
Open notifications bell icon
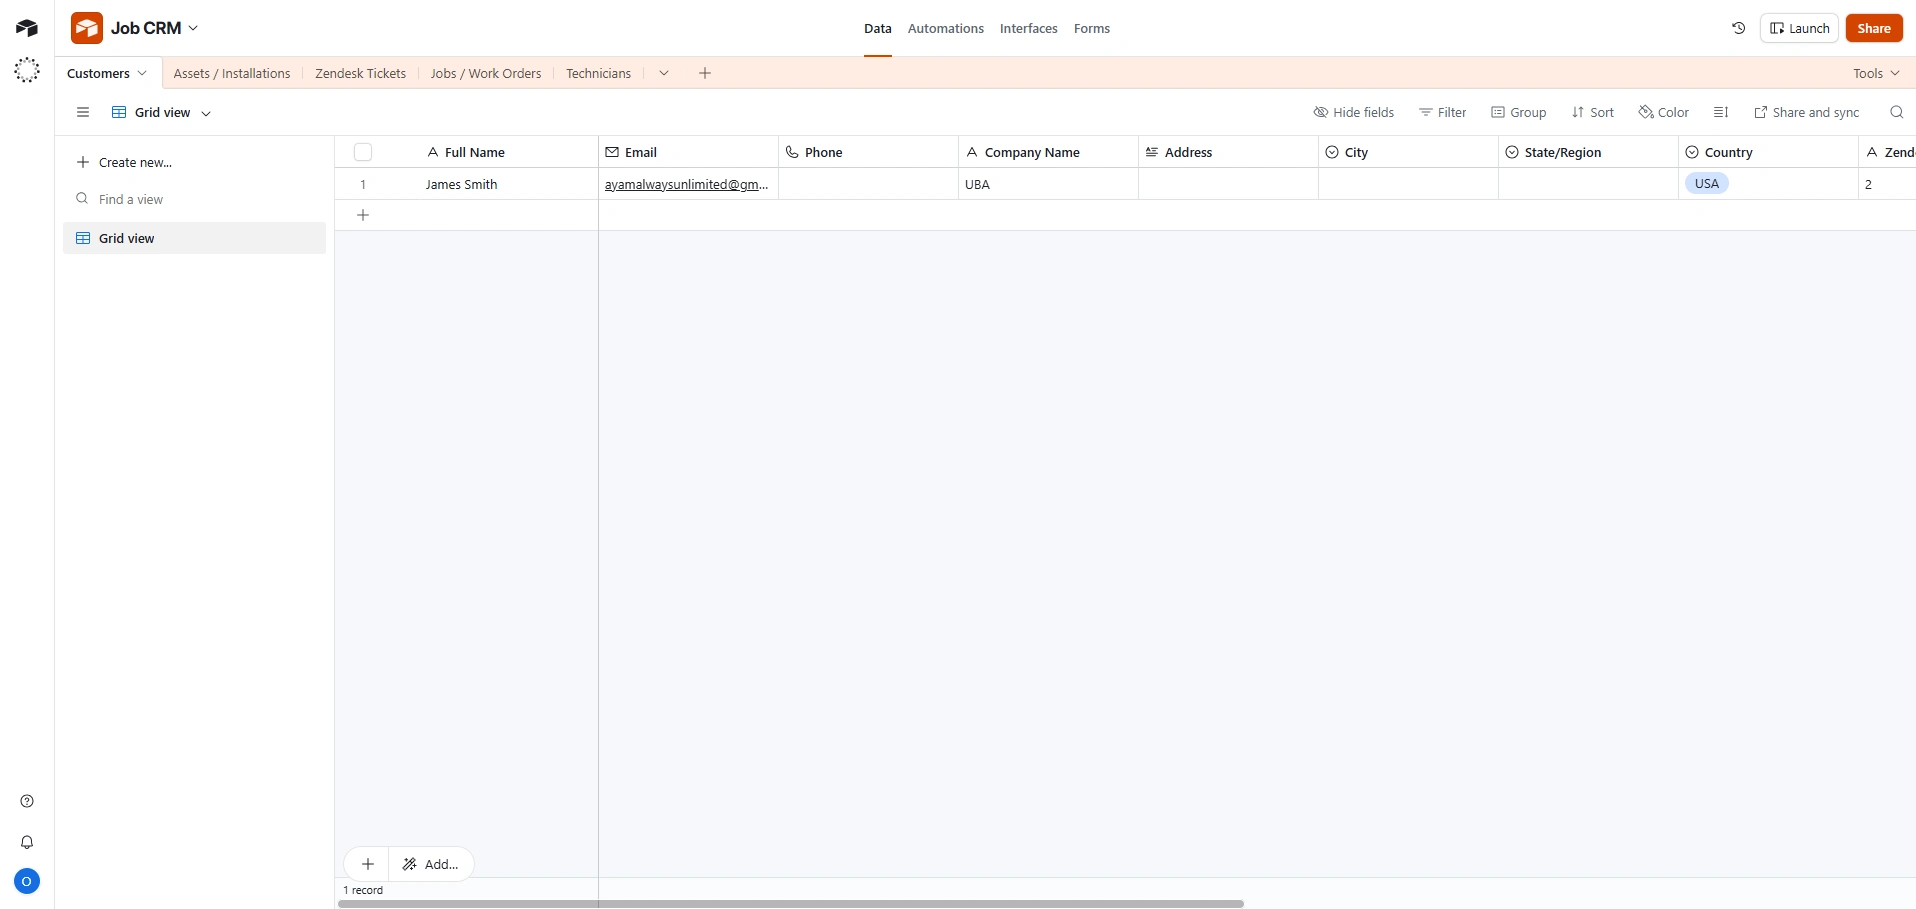[x=27, y=842]
